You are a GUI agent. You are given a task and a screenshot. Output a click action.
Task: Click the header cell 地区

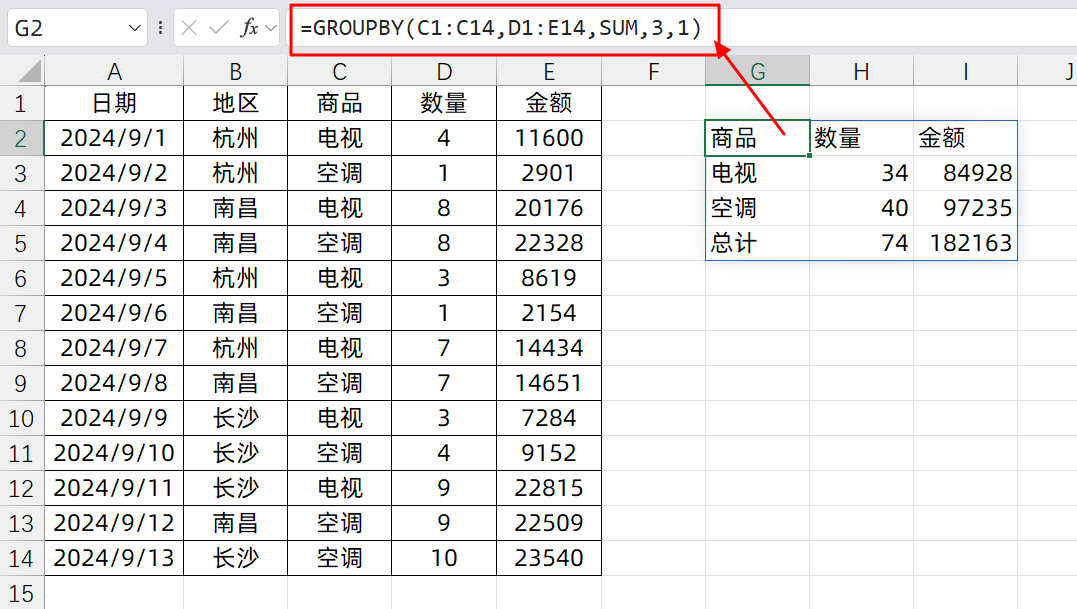236,104
